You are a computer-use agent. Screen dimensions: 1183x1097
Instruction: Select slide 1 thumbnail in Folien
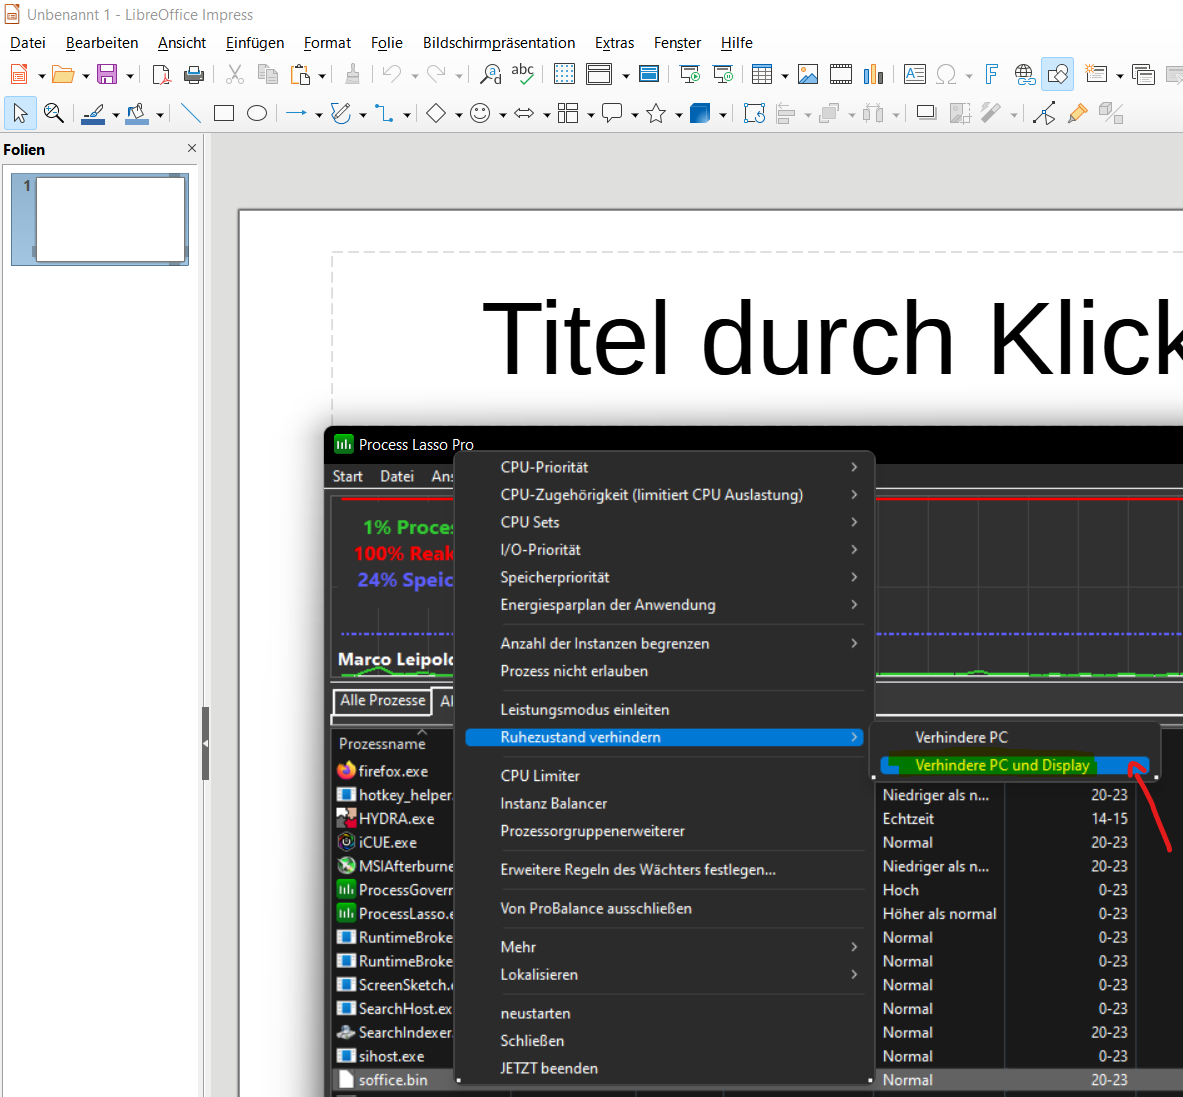pyautogui.click(x=110, y=220)
